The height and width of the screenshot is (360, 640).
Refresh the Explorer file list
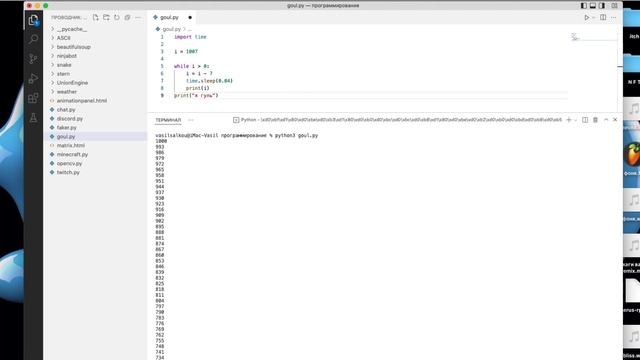point(117,18)
